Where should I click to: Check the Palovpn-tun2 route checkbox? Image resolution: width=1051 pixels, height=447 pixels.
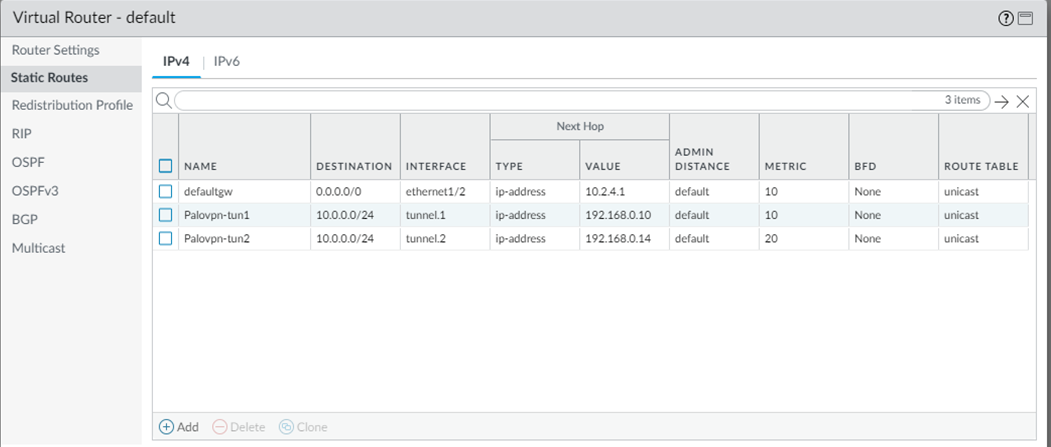(166, 239)
